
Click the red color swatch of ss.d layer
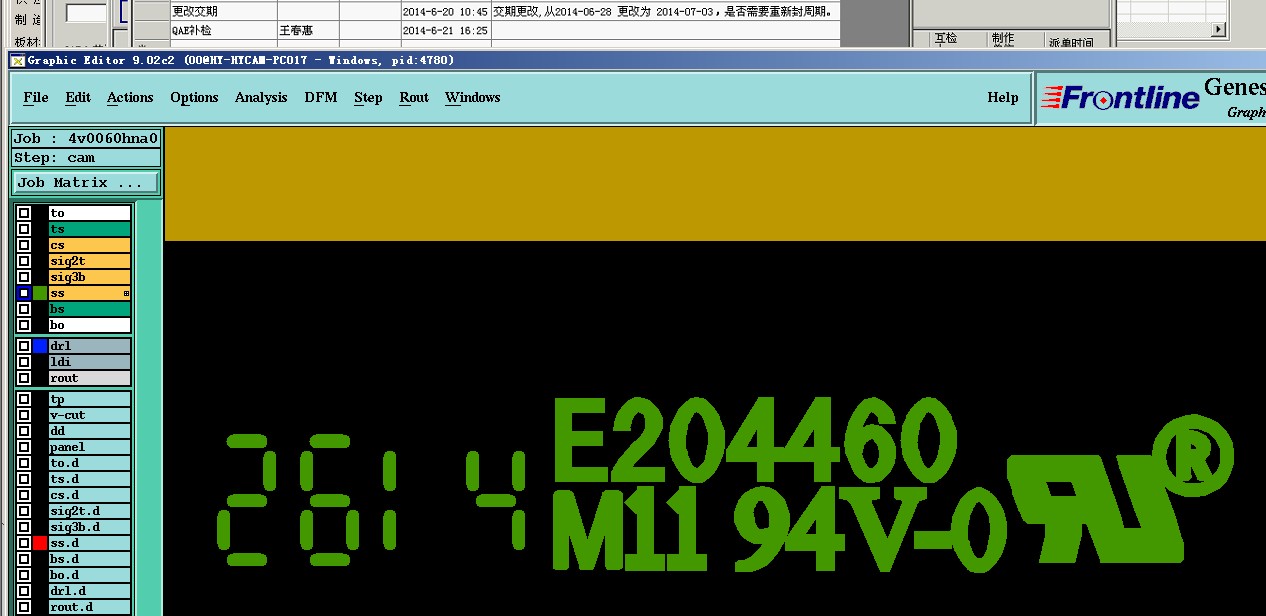click(40, 543)
